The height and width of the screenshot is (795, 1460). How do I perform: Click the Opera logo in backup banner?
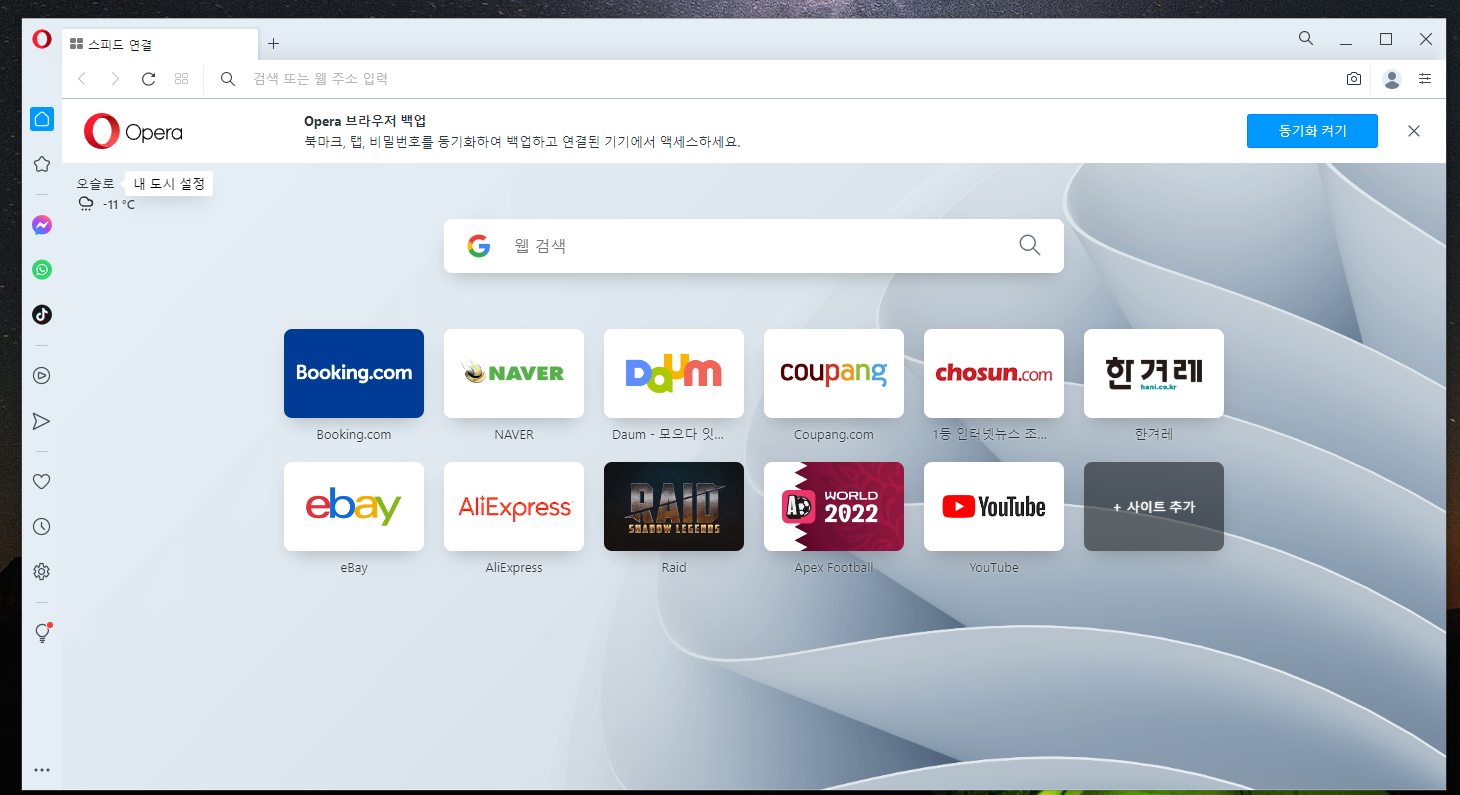tap(133, 131)
